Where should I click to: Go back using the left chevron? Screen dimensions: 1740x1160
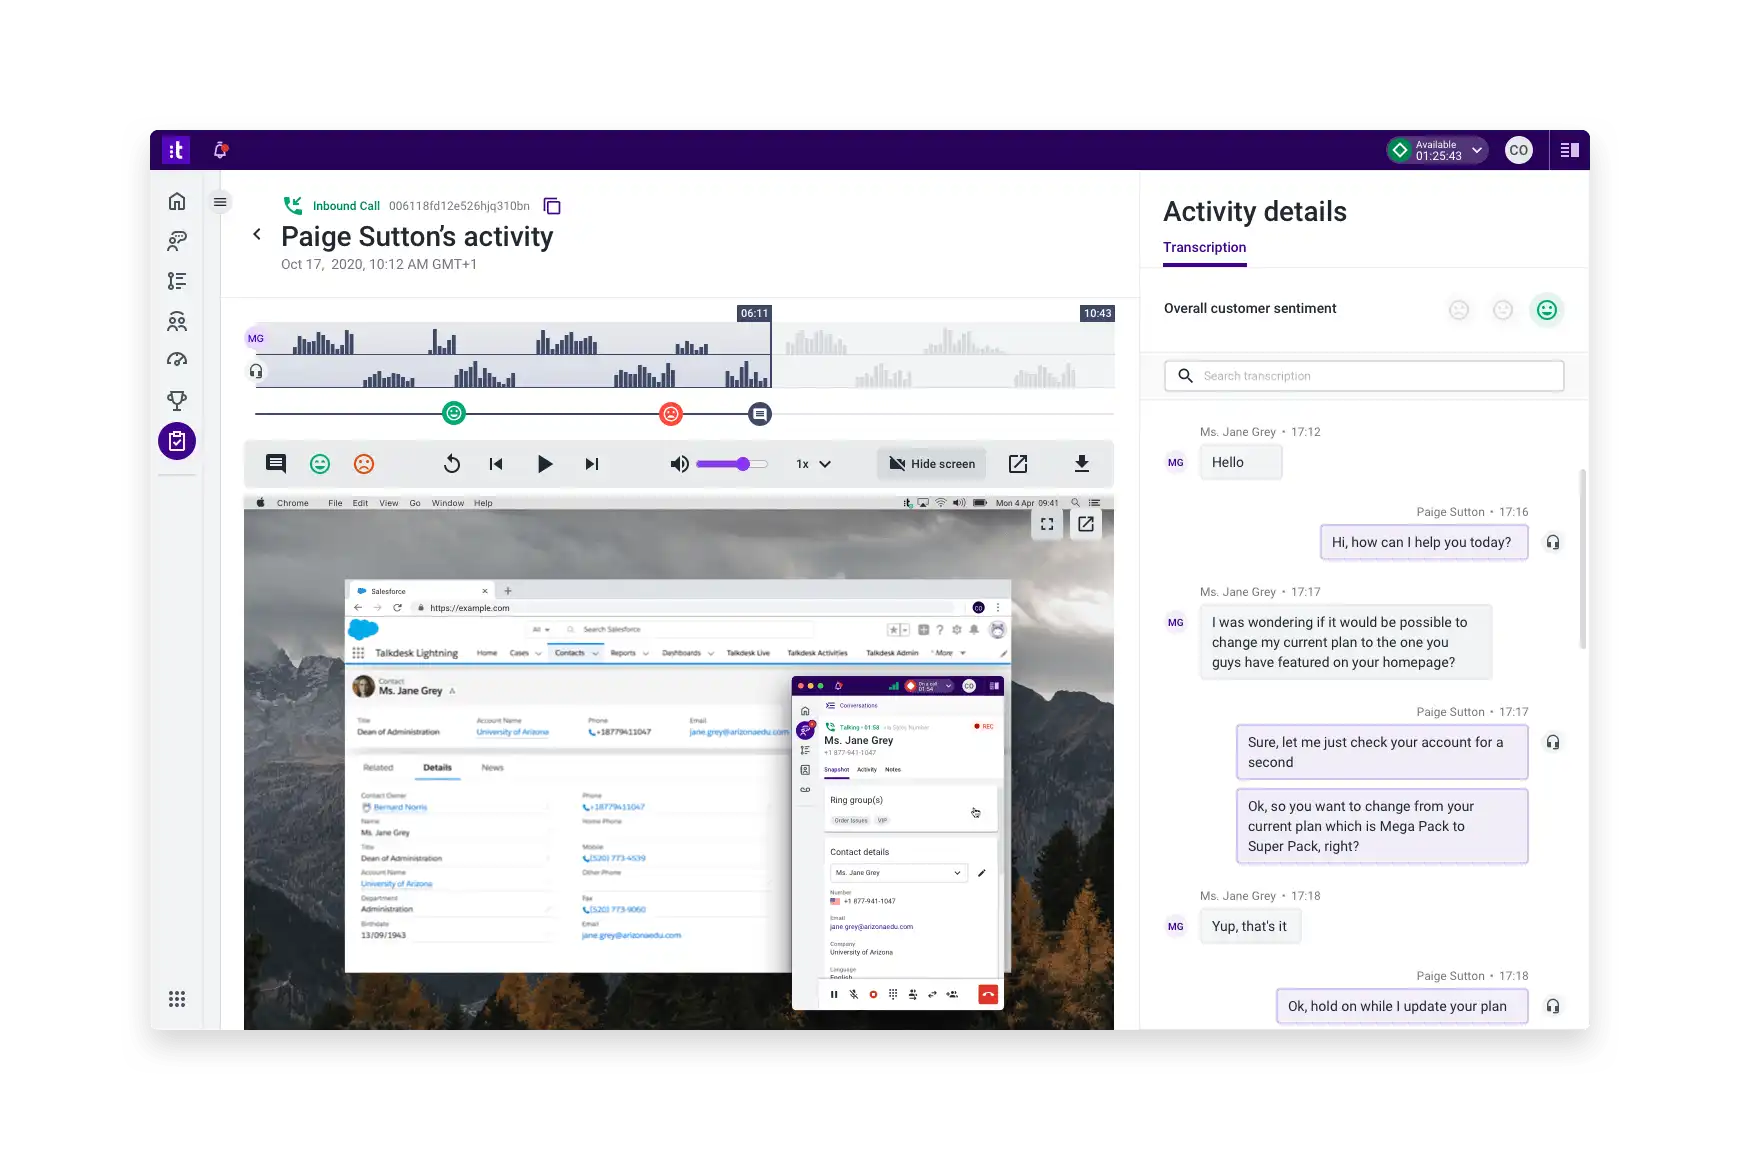point(257,234)
